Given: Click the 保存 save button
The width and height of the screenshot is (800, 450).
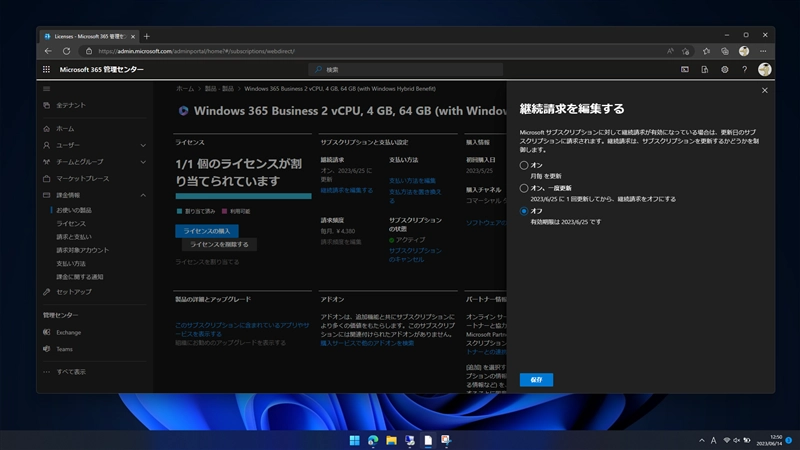Looking at the screenshot, I should click(536, 380).
